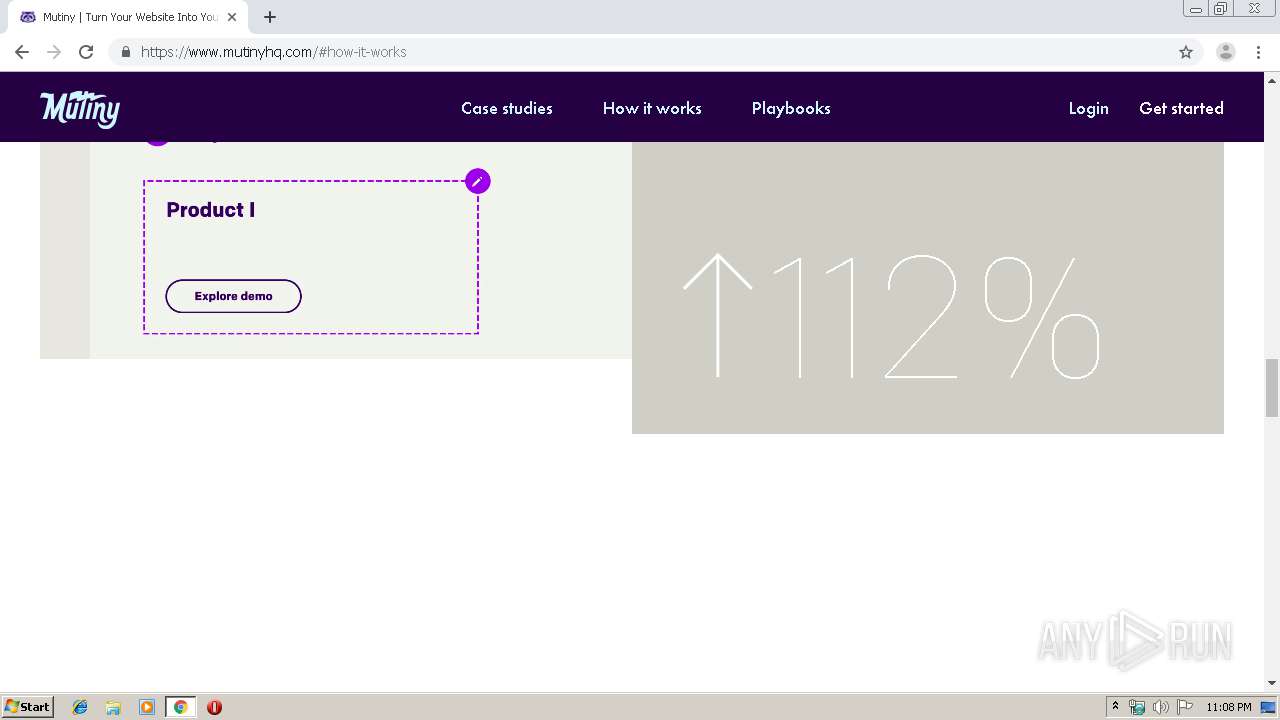
Task: Bookmark page with the star icon
Action: pyautogui.click(x=1186, y=52)
